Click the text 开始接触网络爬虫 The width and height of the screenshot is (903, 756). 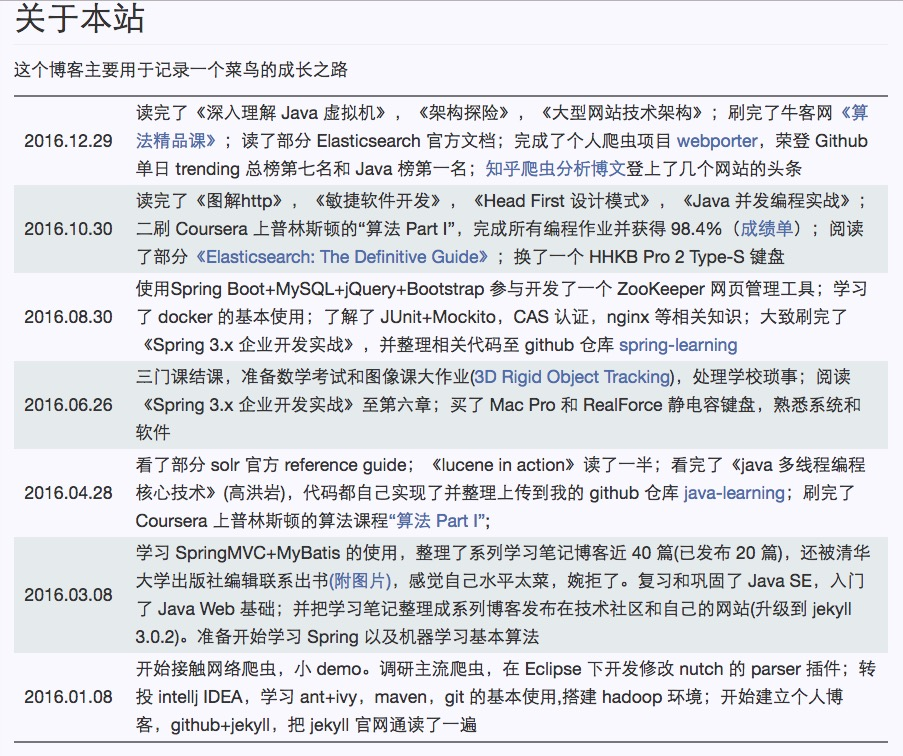(206, 669)
